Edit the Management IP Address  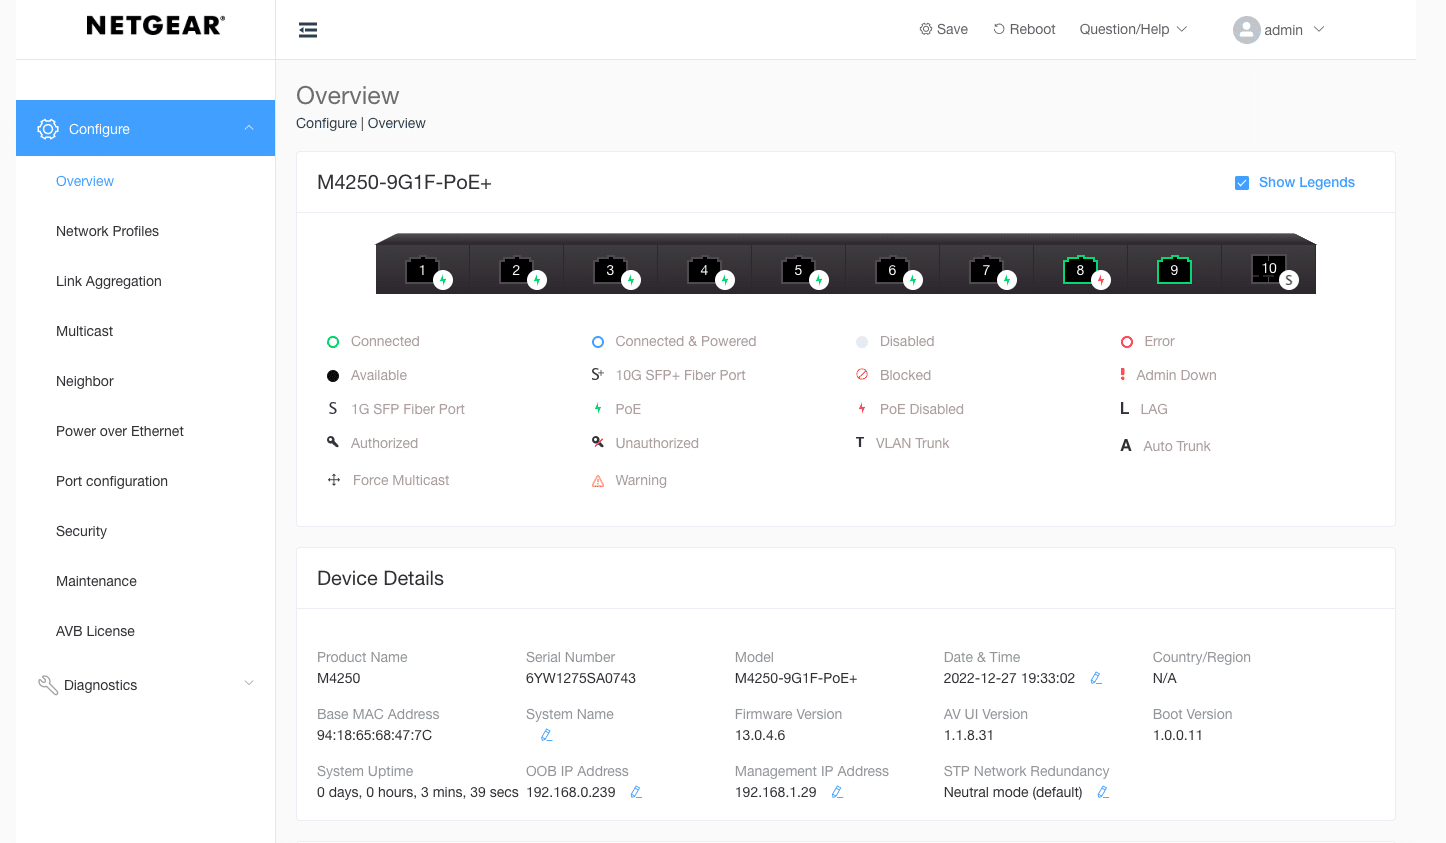click(x=837, y=792)
